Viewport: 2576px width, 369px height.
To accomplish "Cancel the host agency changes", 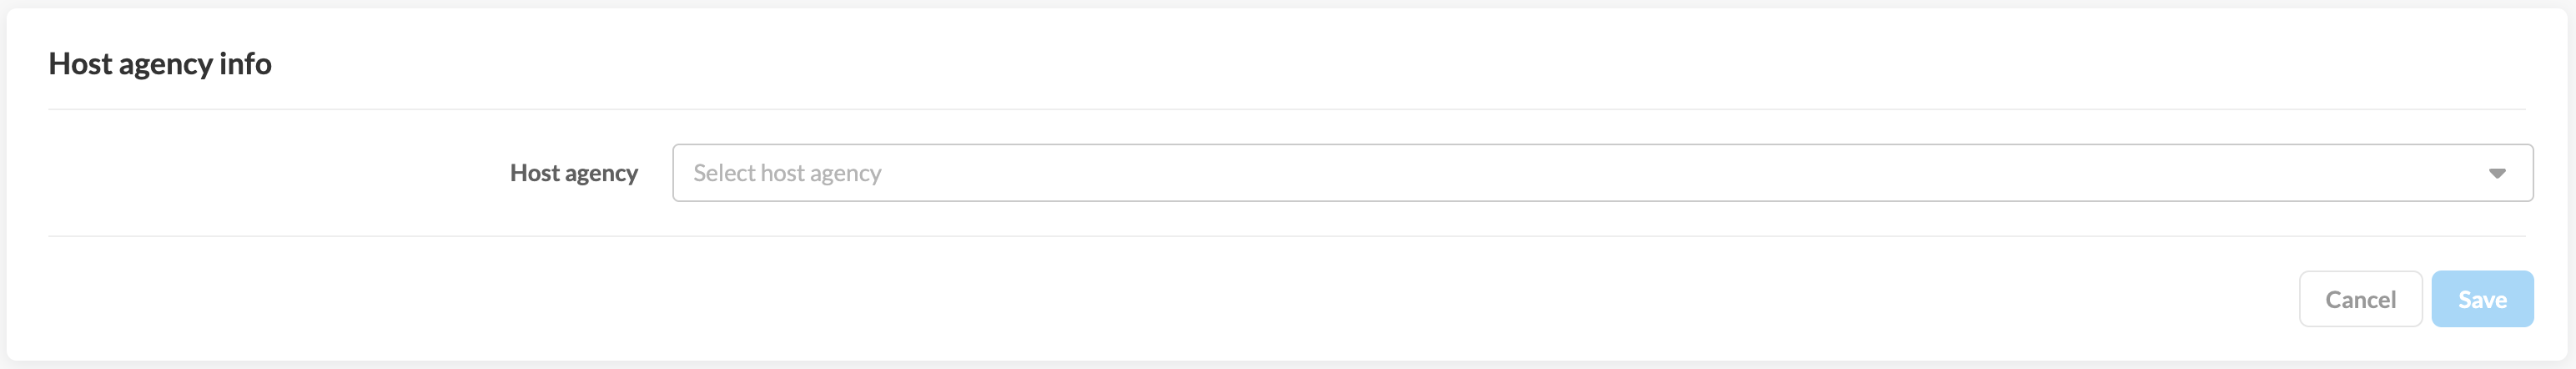I will tap(2359, 299).
